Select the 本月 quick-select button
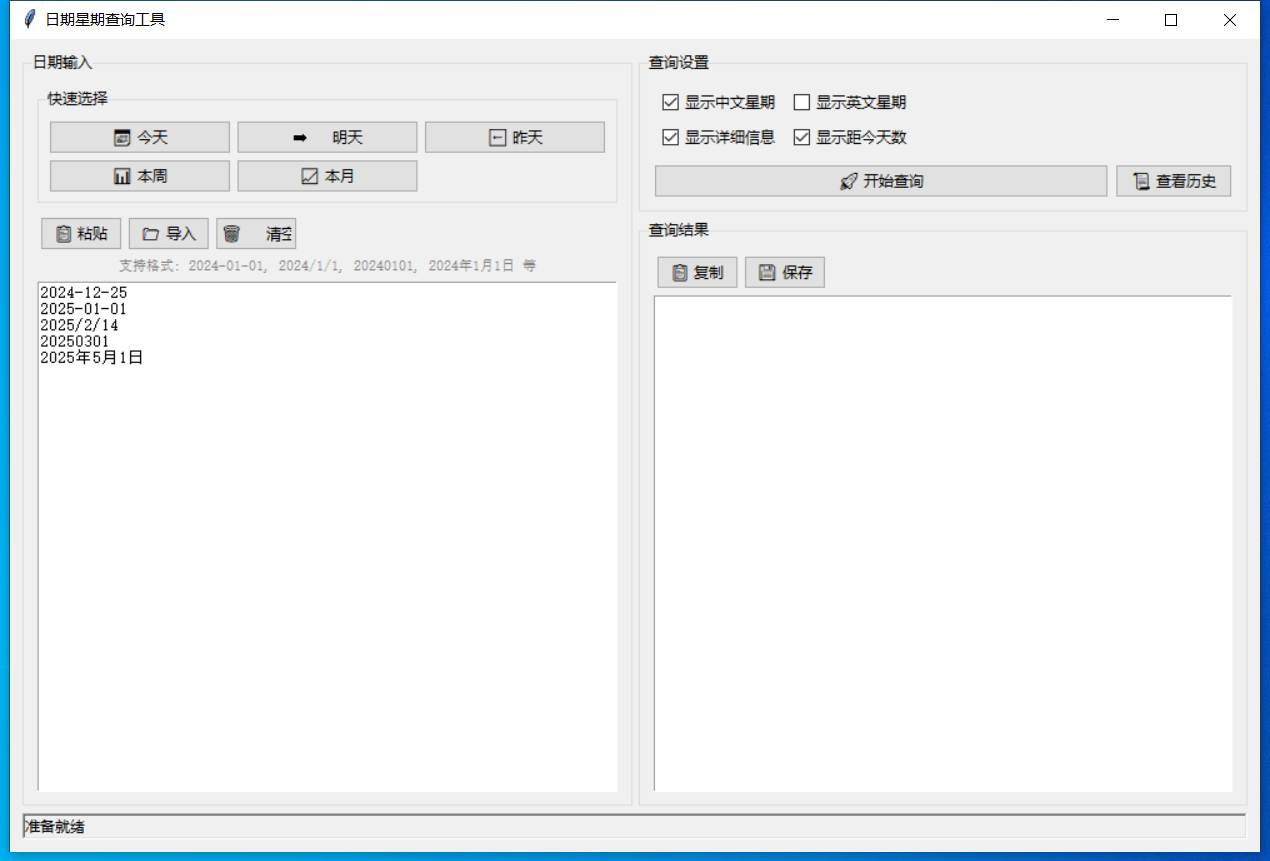 coord(327,176)
